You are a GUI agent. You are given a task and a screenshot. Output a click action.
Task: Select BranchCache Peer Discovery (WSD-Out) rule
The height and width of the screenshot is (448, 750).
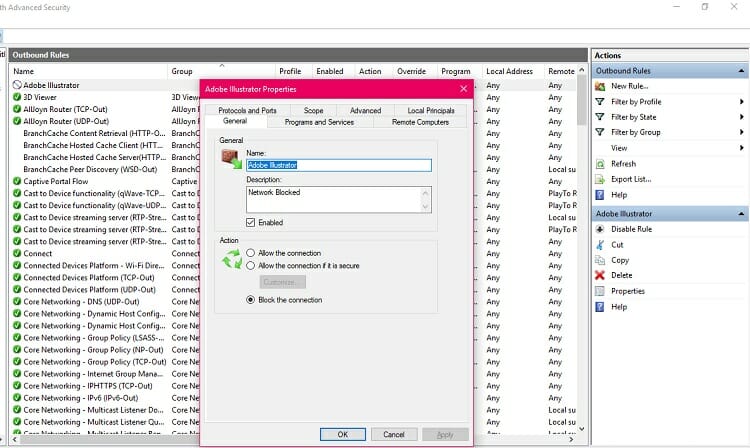90,169
